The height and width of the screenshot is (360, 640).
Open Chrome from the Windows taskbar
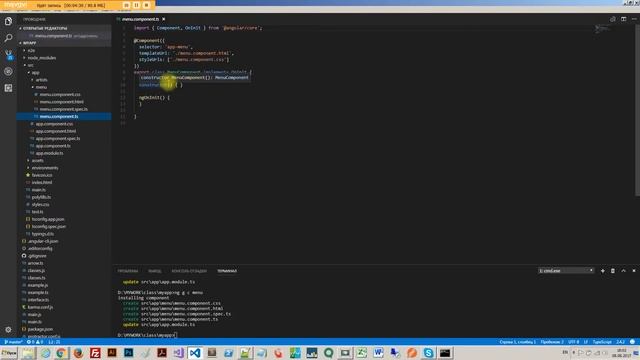[x=61, y=353]
